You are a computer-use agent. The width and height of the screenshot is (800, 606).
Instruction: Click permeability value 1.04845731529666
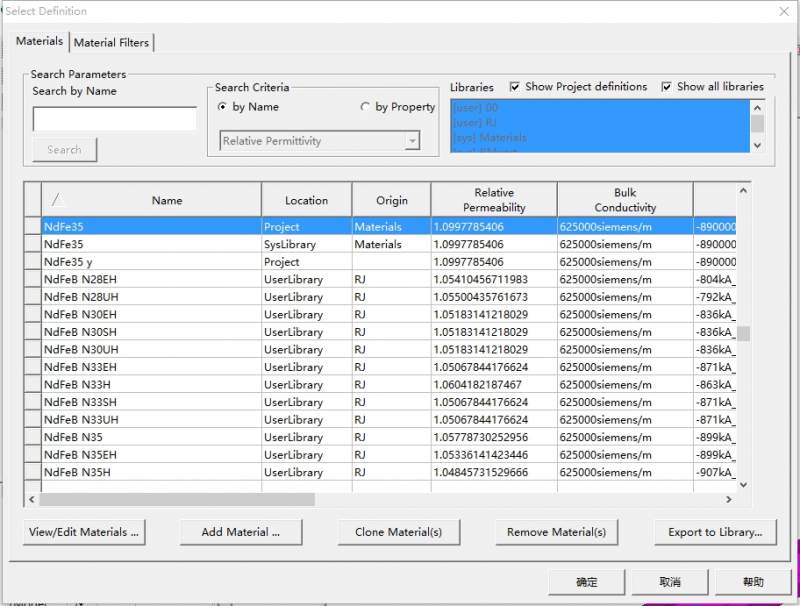(x=481, y=472)
